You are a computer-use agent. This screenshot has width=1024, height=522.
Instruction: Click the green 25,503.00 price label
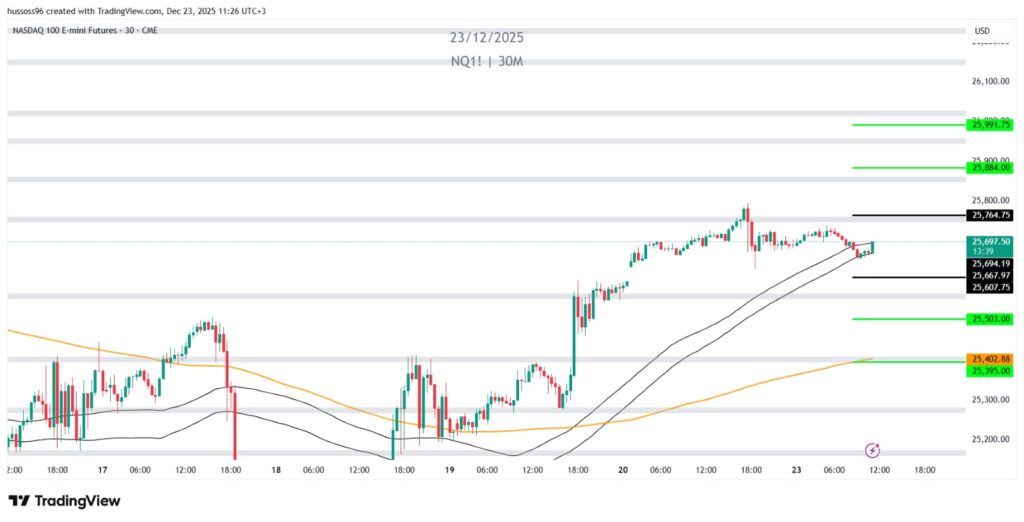[990, 319]
